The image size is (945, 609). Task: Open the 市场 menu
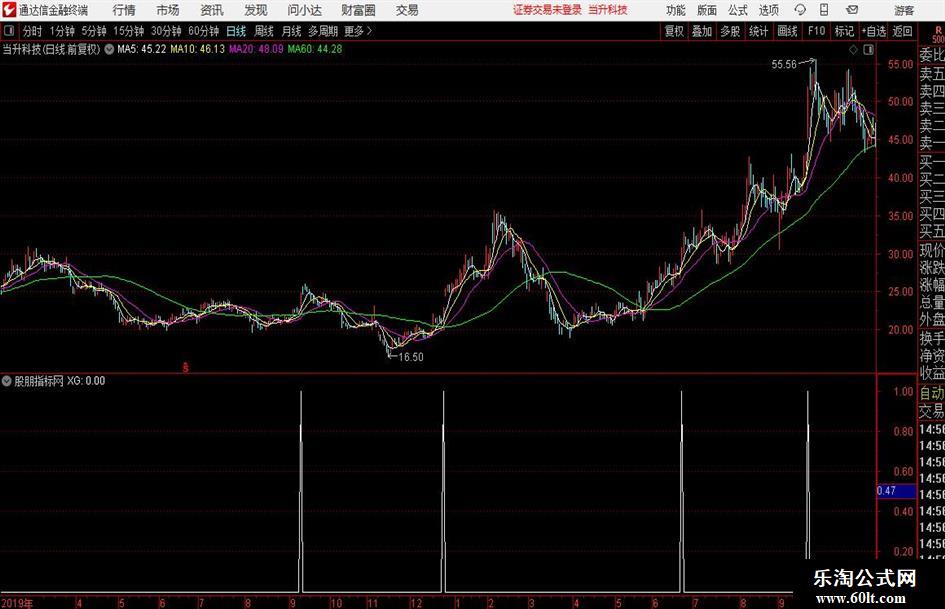point(168,10)
